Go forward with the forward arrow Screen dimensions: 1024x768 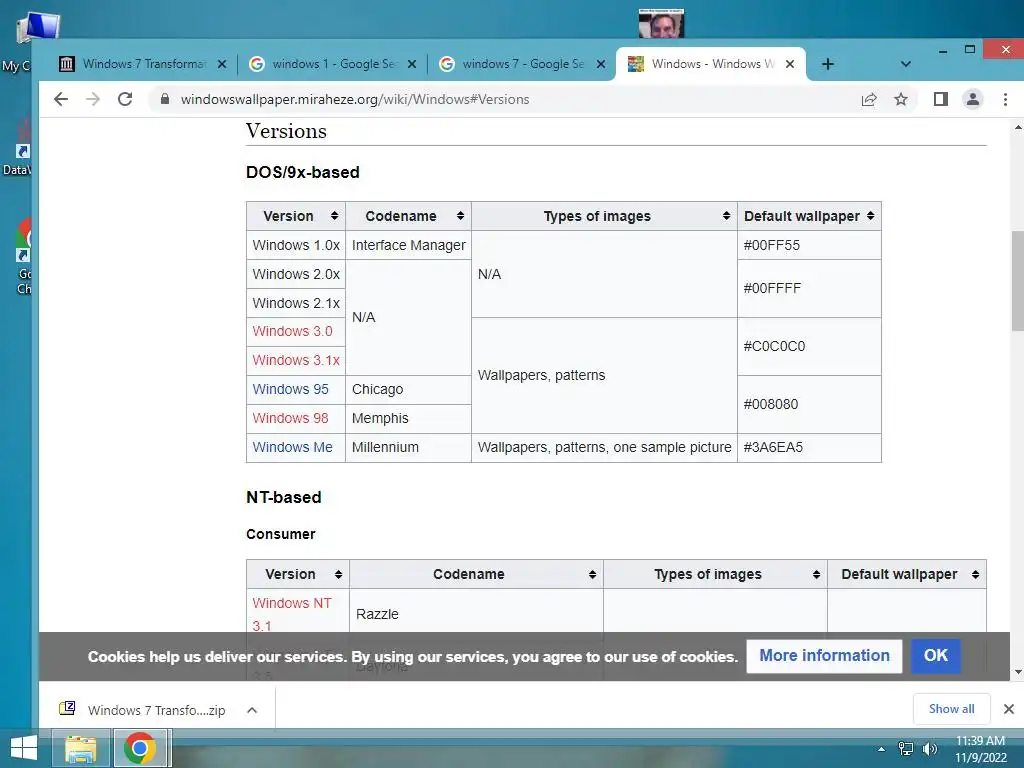point(93,99)
